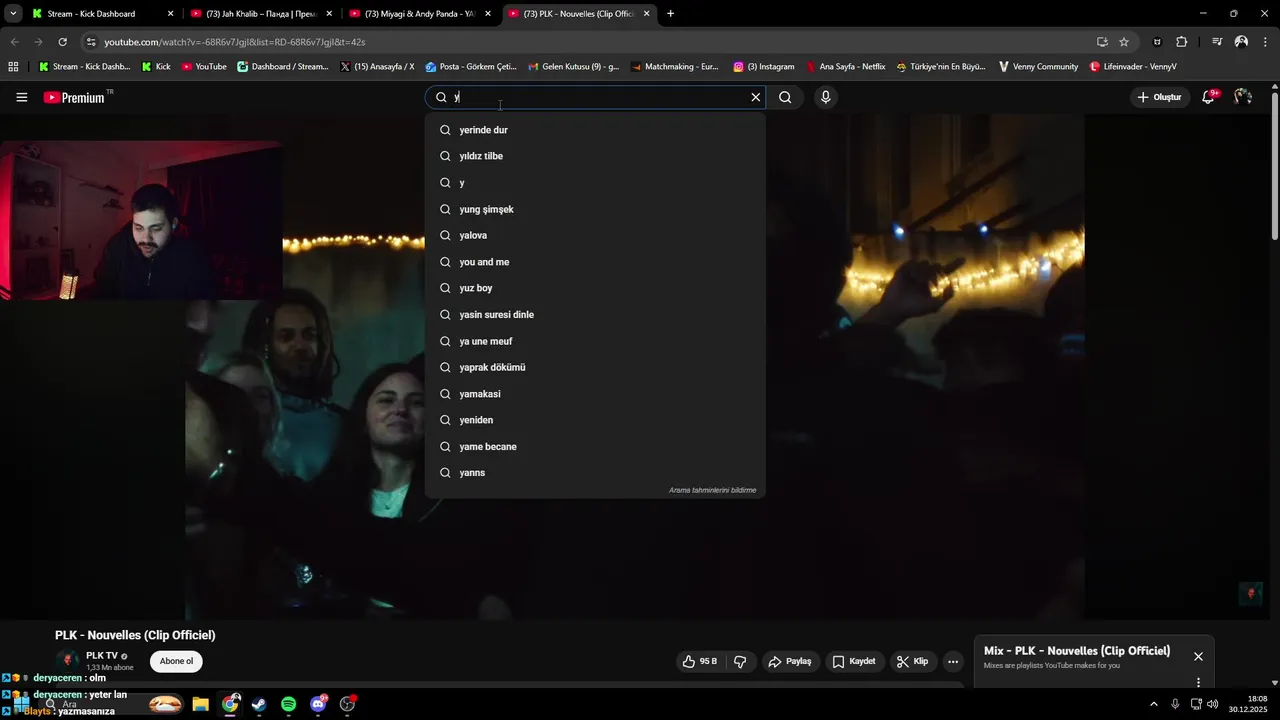
Task: Switch to the Stream - Kick Dashboard tab
Action: pos(101,14)
